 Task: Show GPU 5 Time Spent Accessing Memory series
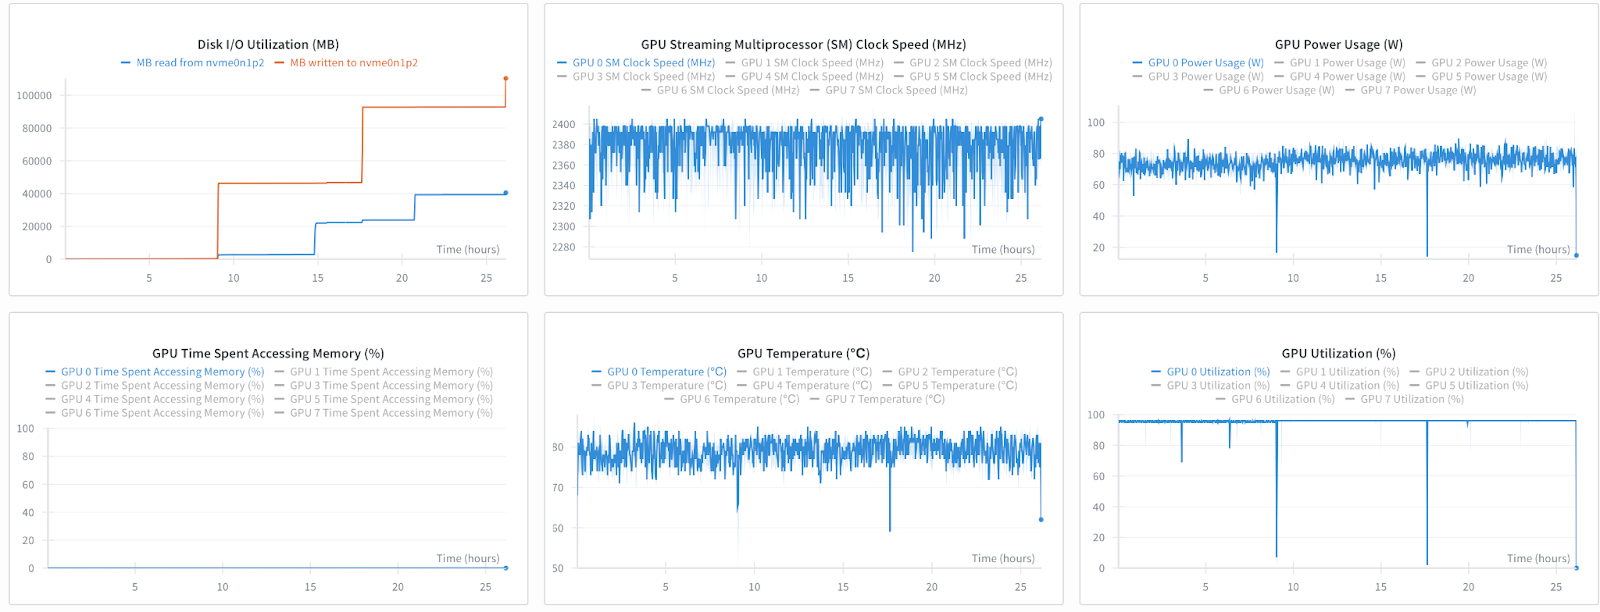[x=391, y=400]
